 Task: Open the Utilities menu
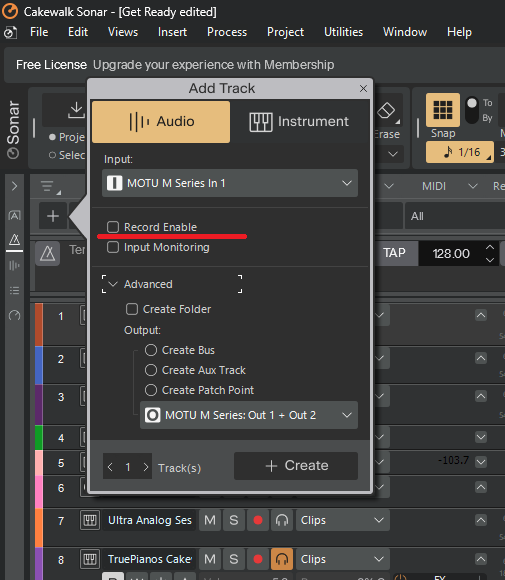pos(343,32)
